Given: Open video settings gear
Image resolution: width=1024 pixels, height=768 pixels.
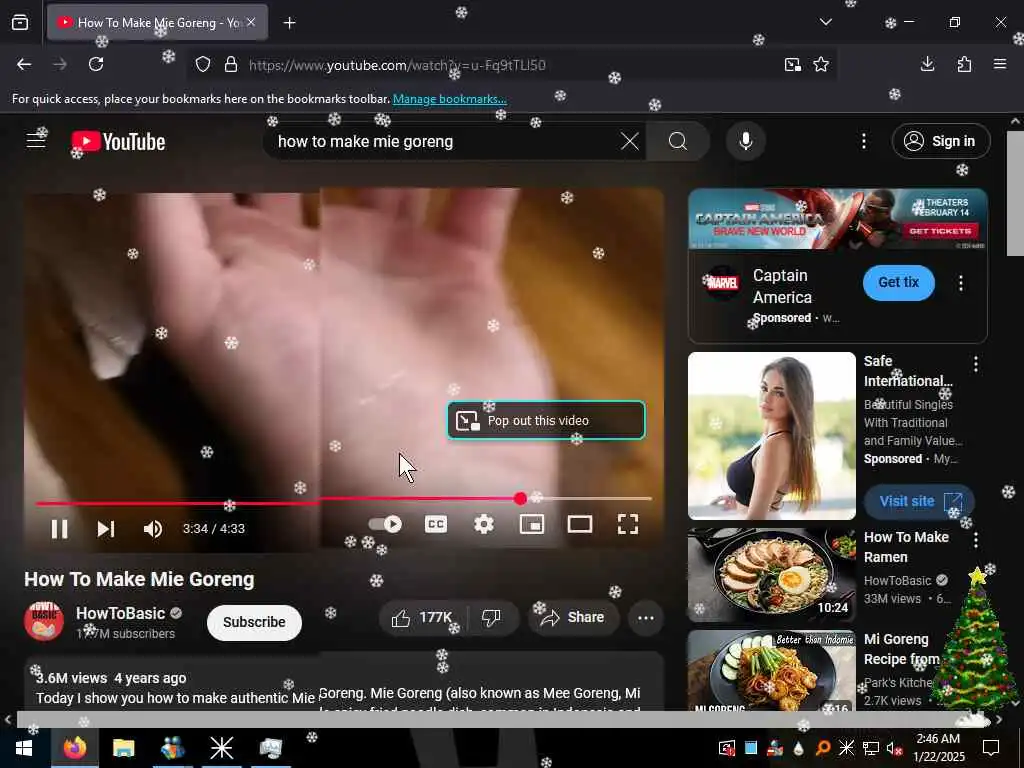Looking at the screenshot, I should tap(484, 524).
